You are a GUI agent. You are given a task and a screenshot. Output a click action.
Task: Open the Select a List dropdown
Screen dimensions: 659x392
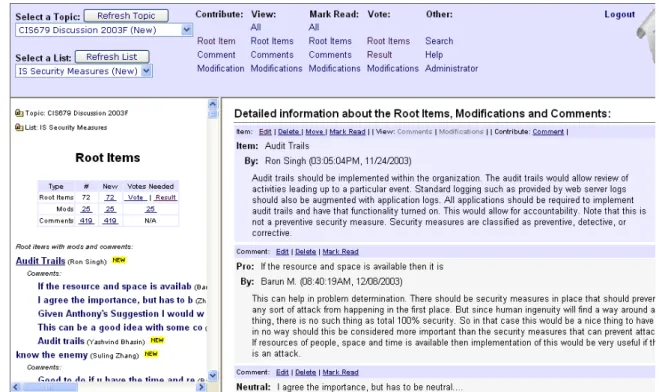click(x=146, y=71)
